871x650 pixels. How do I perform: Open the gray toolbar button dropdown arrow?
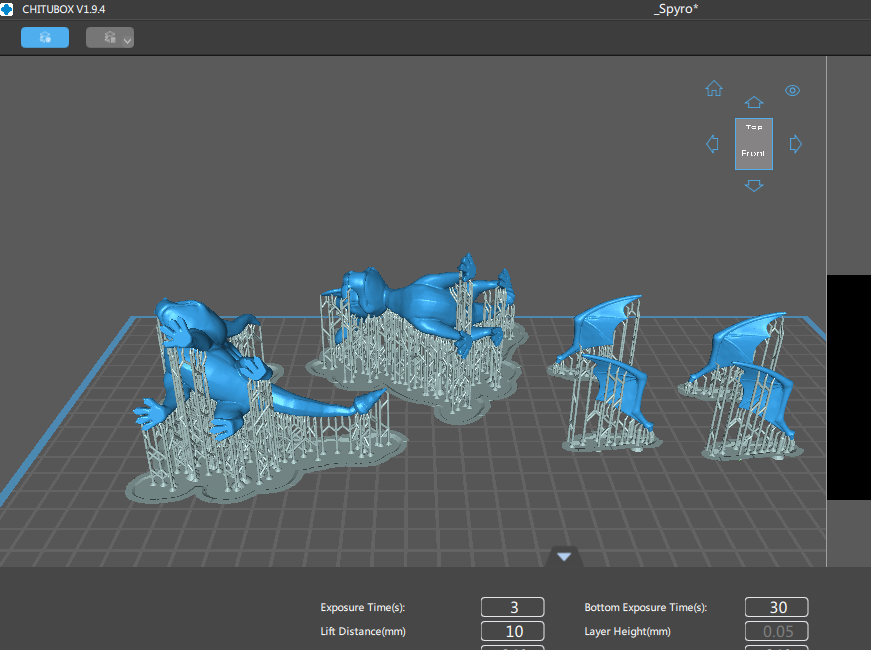127,41
